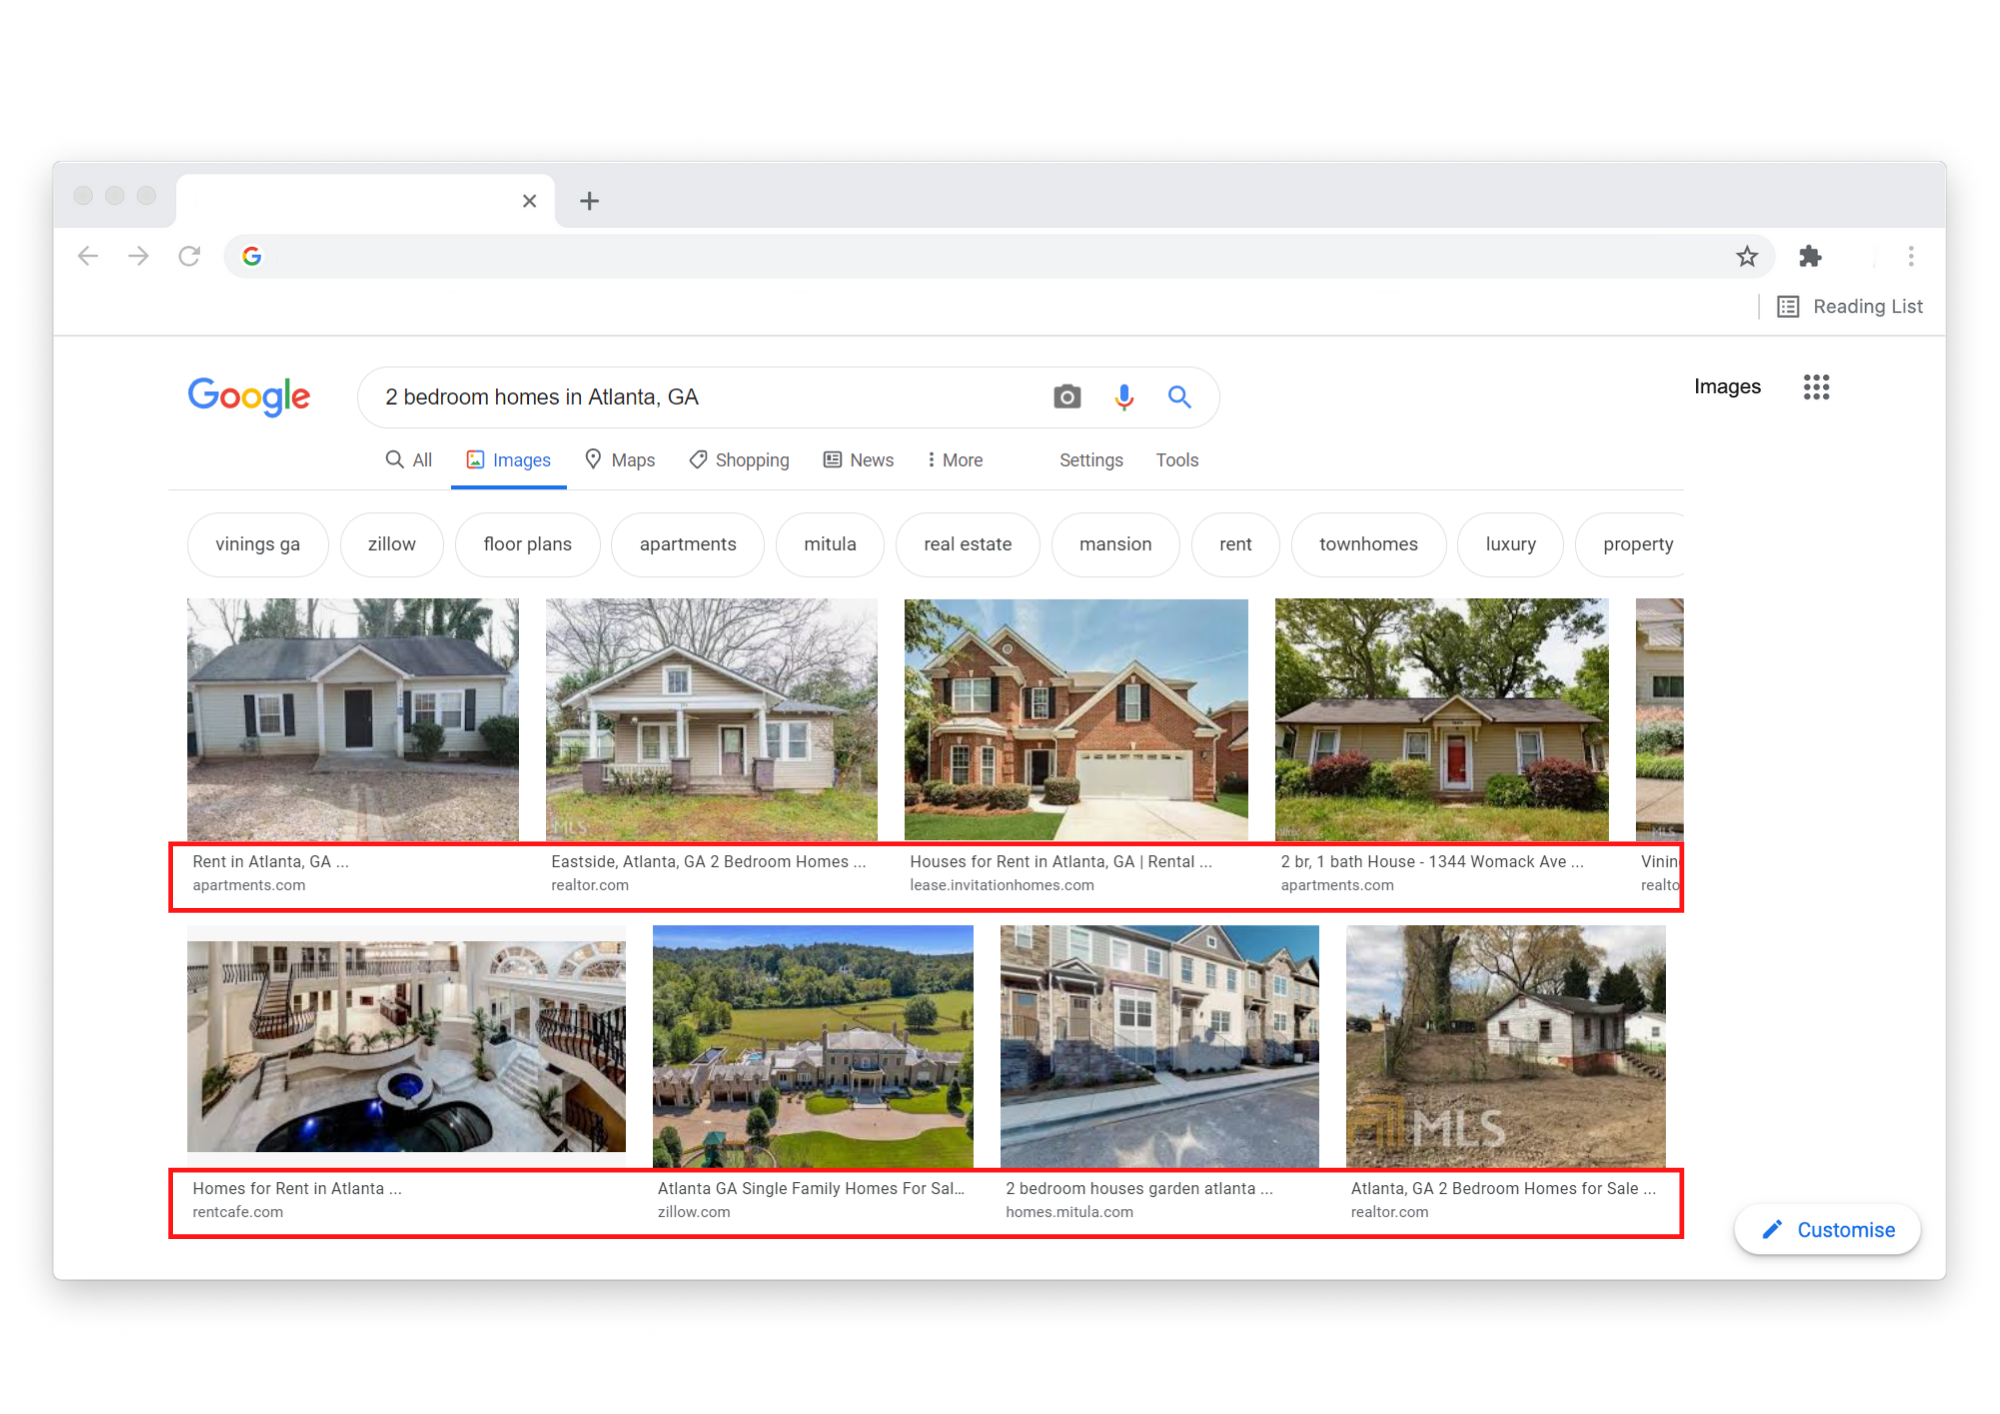Open '2 bedroom houses garden atlanta' caption
2000x1414 pixels.
pyautogui.click(x=1139, y=1188)
